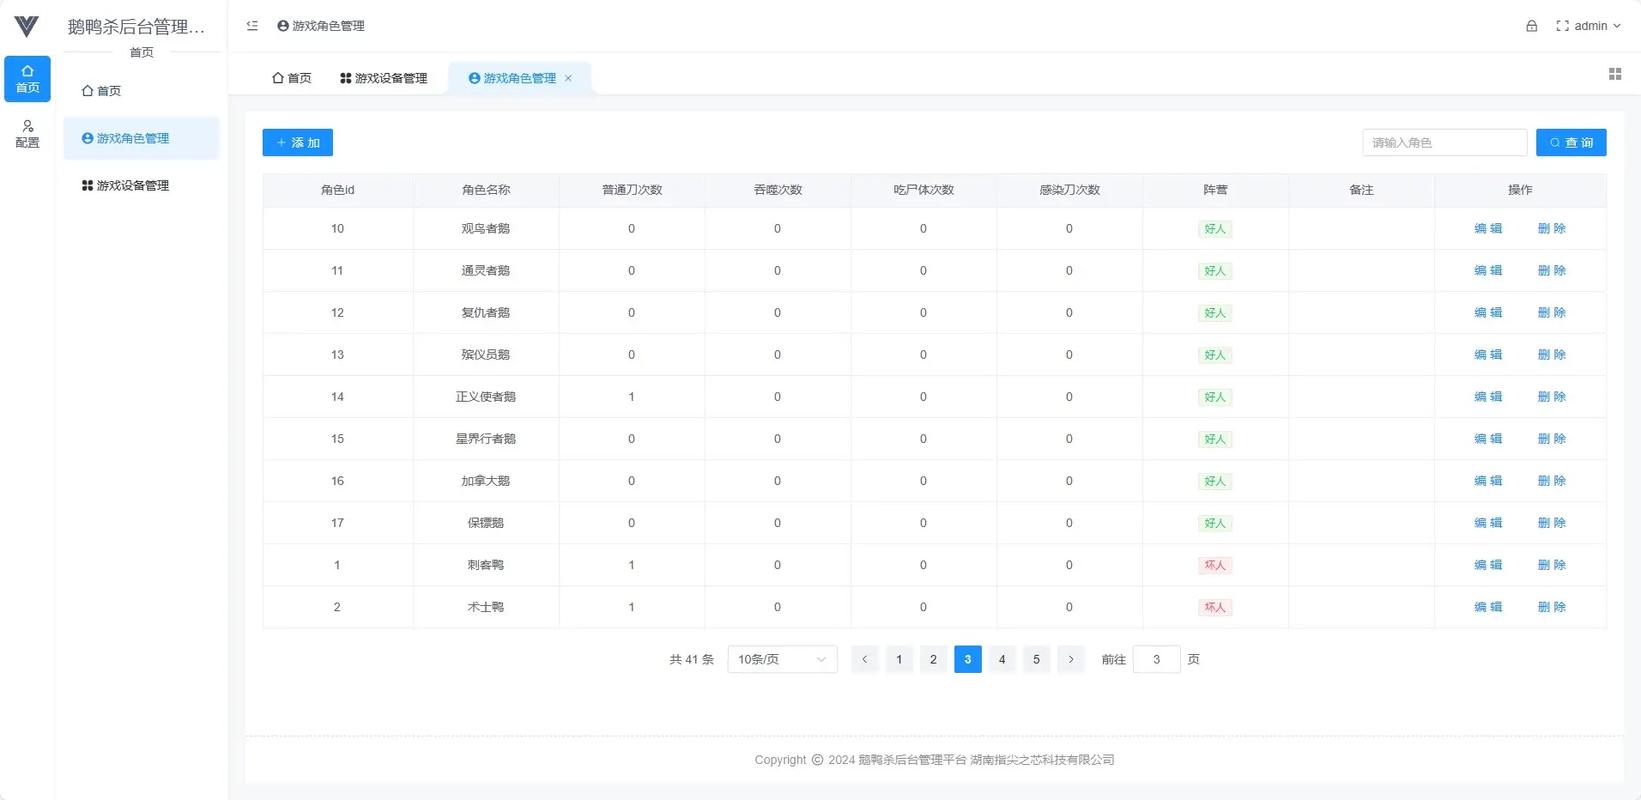Click the 普通刀次数 column header
The width and height of the screenshot is (1641, 800).
click(632, 190)
